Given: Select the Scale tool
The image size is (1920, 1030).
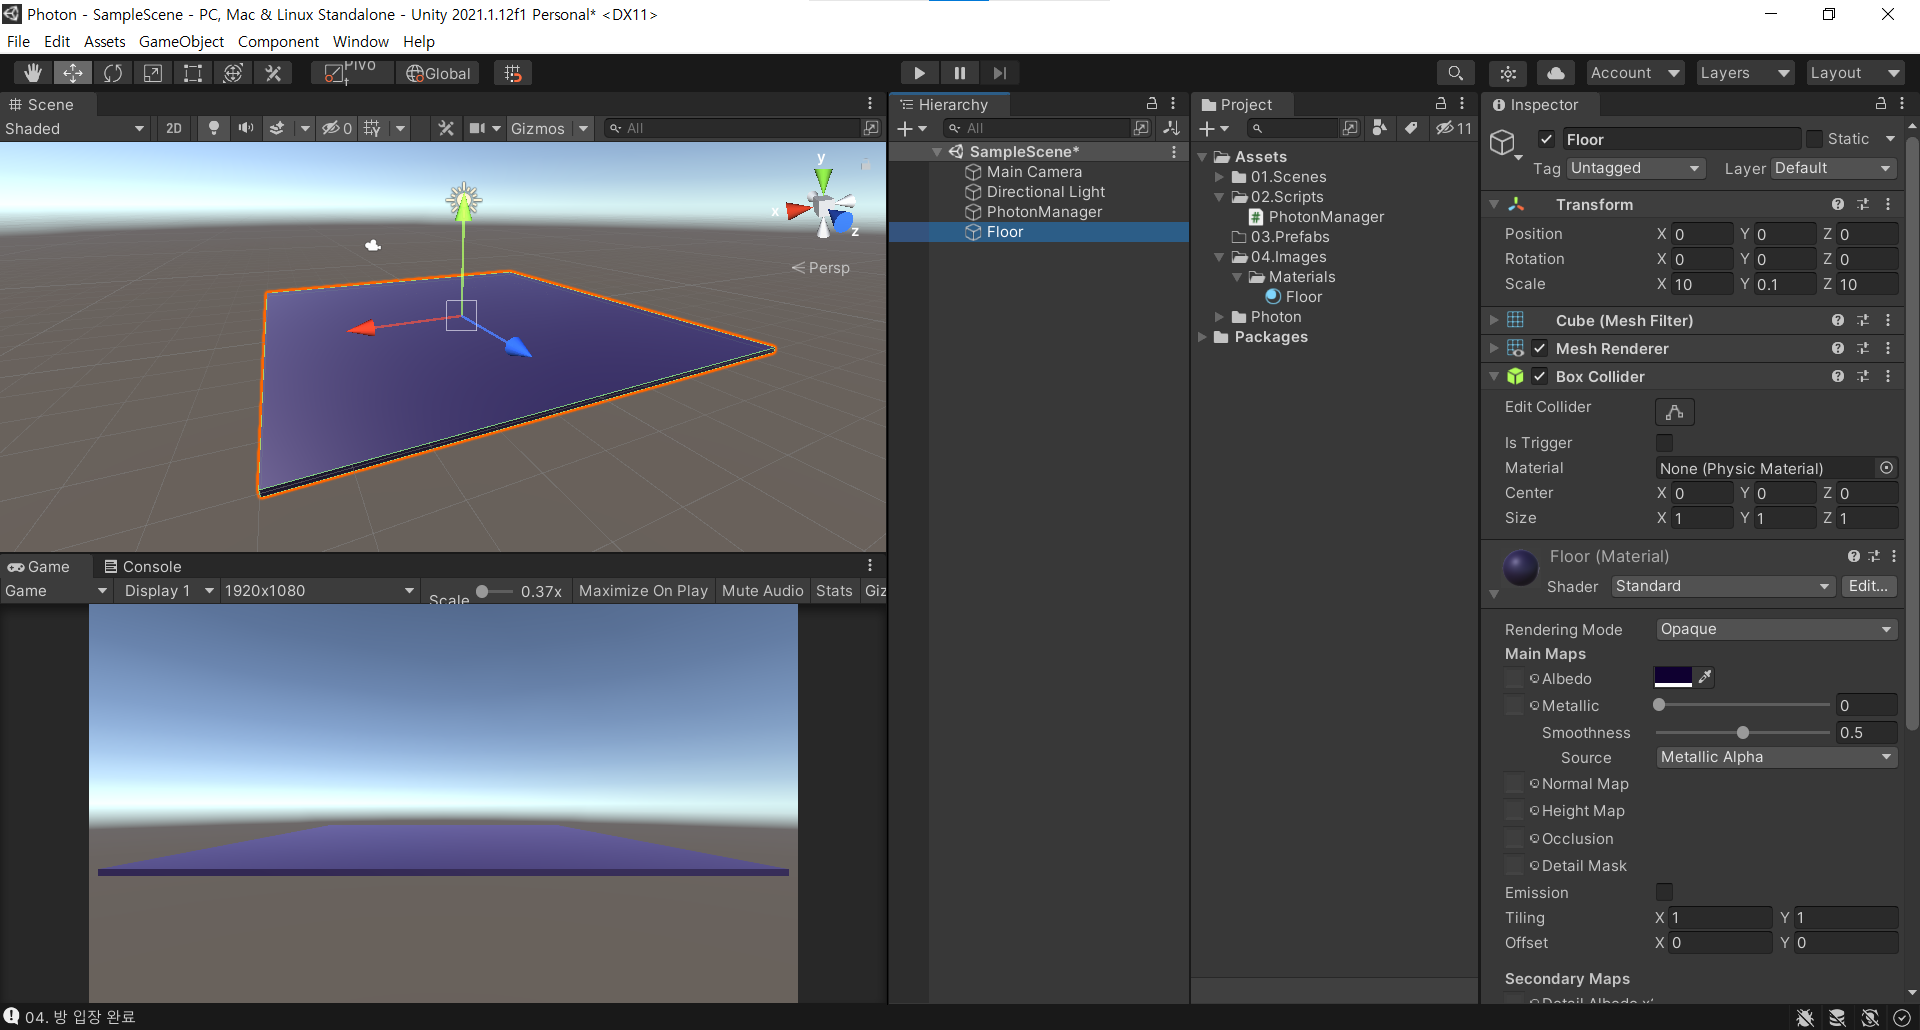Looking at the screenshot, I should [153, 73].
